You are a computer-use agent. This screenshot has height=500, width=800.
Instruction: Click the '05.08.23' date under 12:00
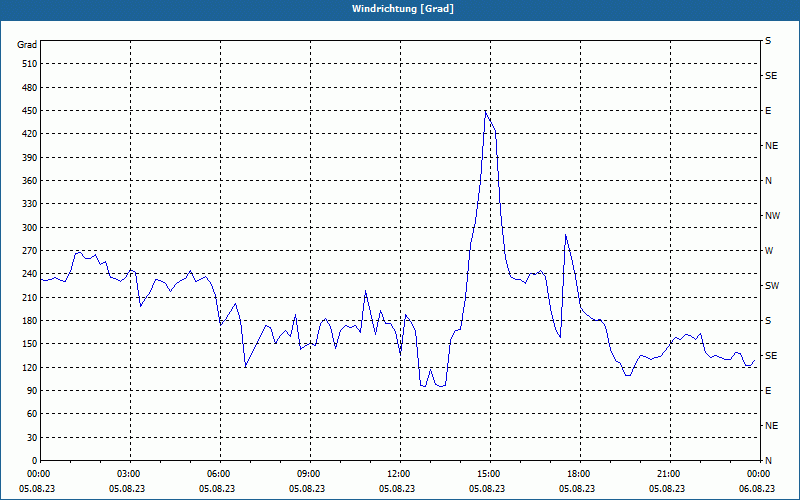397,489
